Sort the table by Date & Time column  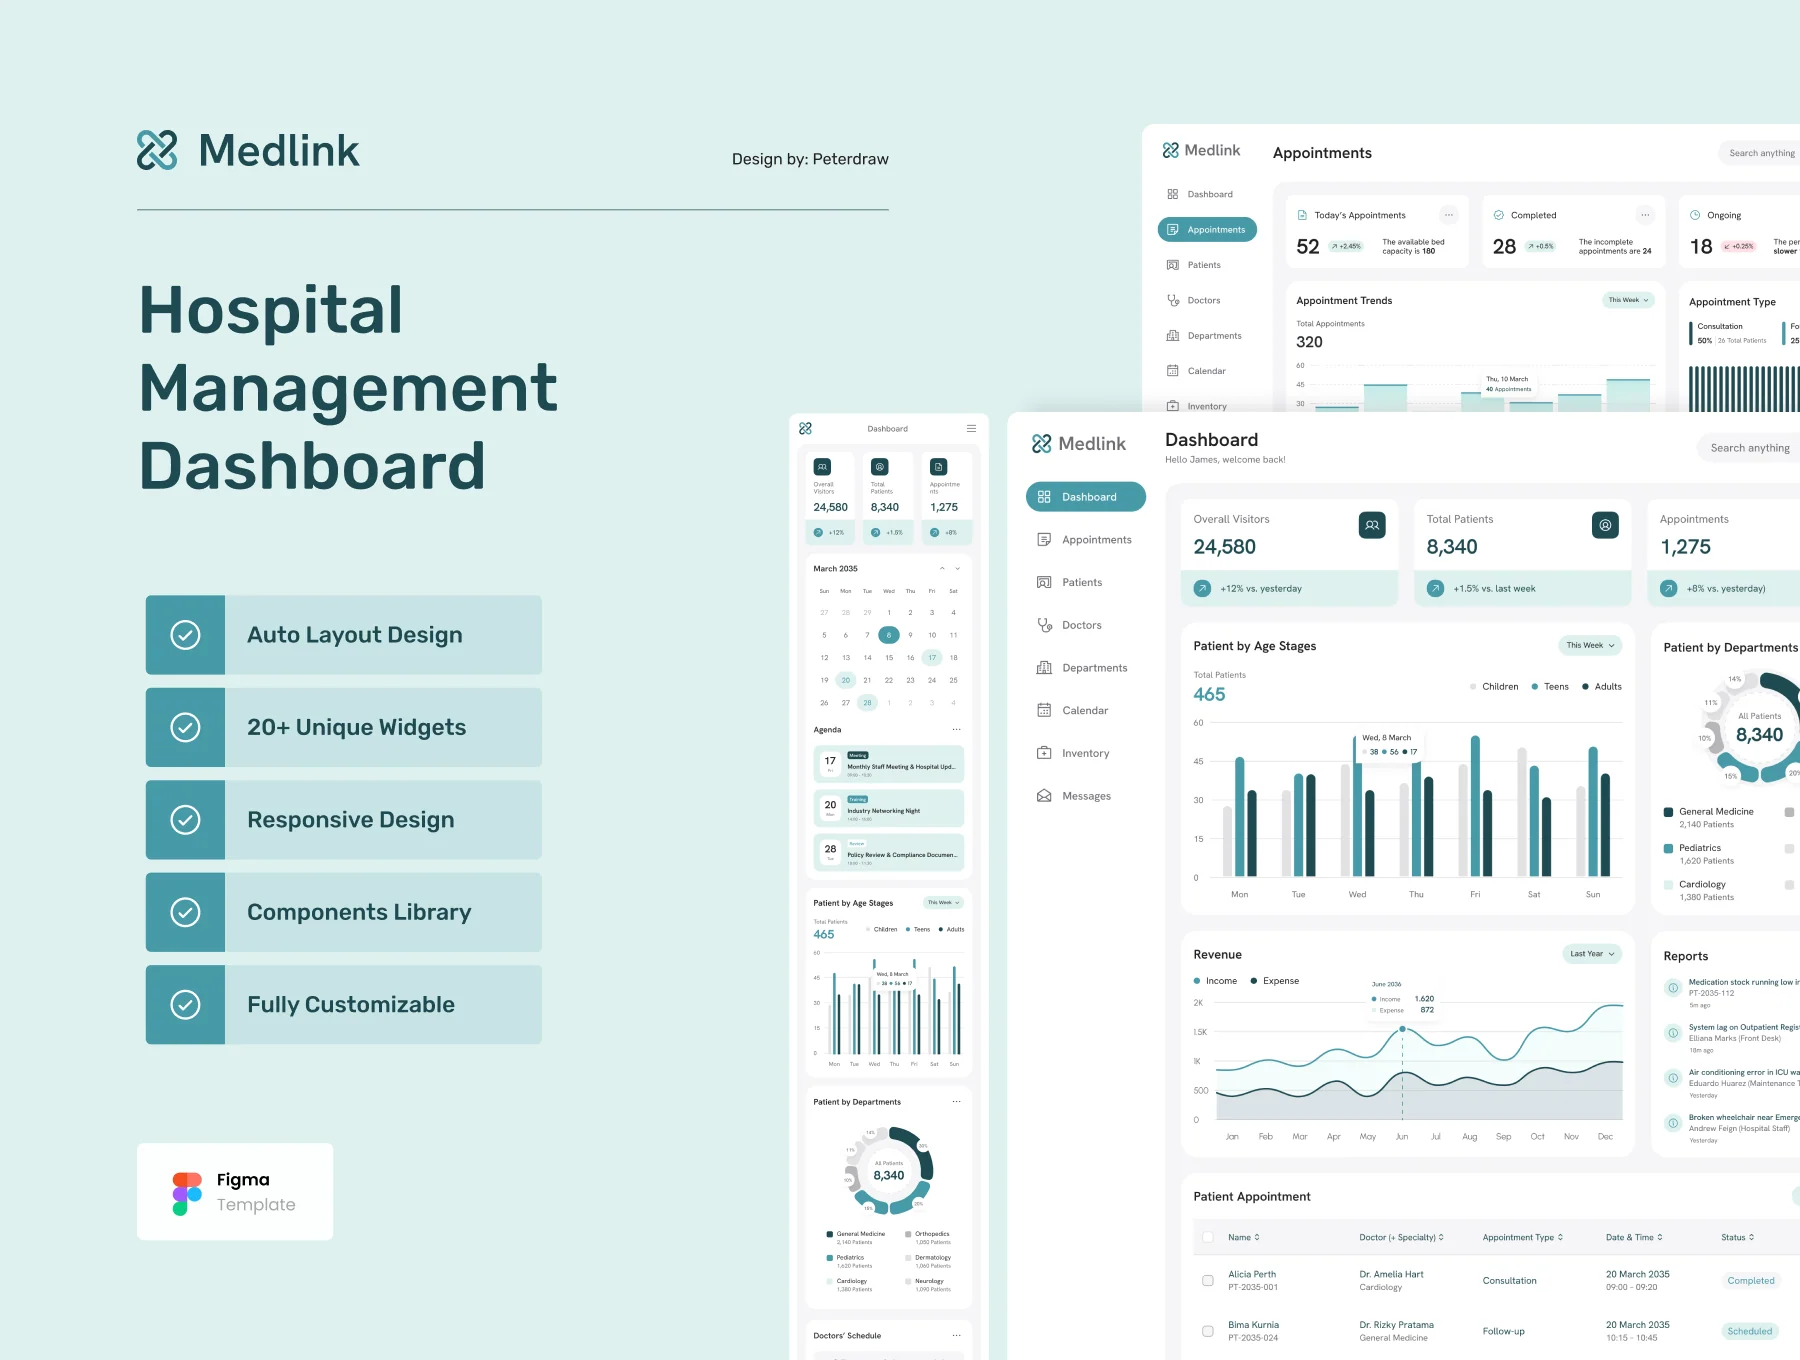coord(1634,1237)
